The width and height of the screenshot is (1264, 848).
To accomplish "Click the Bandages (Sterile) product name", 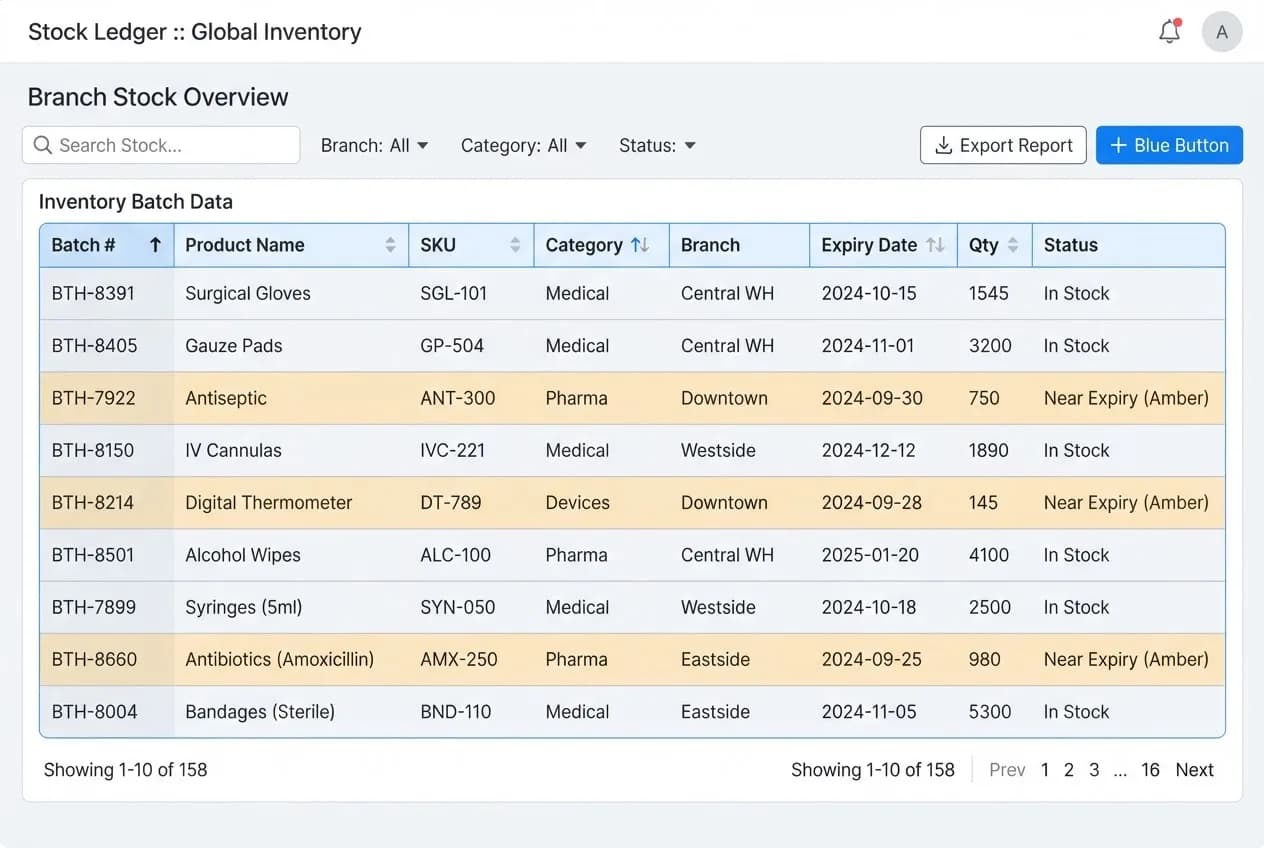I will (x=260, y=712).
